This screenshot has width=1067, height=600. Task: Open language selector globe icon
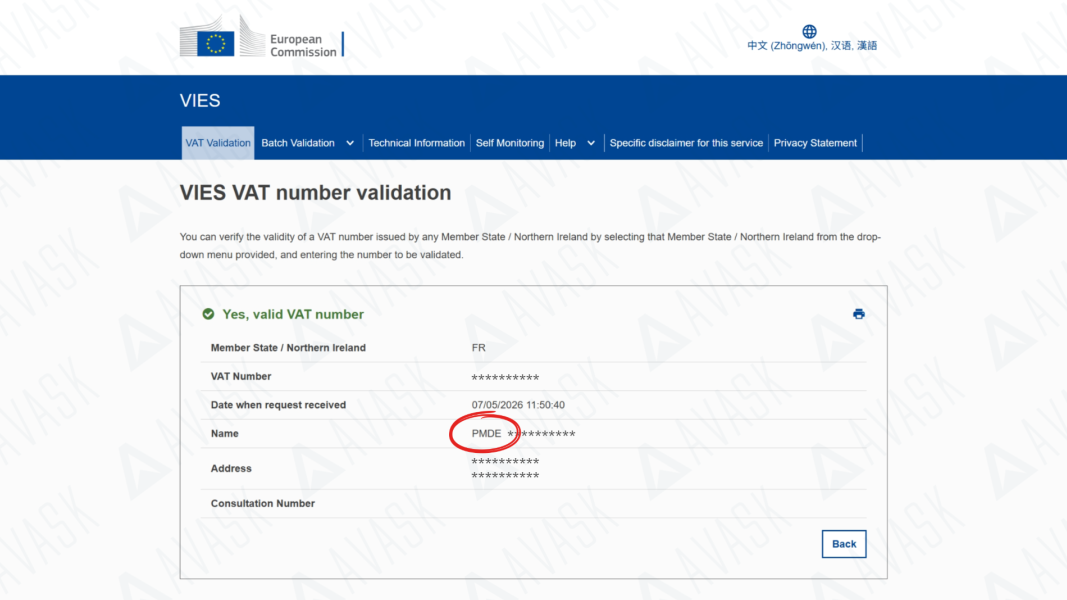click(809, 31)
